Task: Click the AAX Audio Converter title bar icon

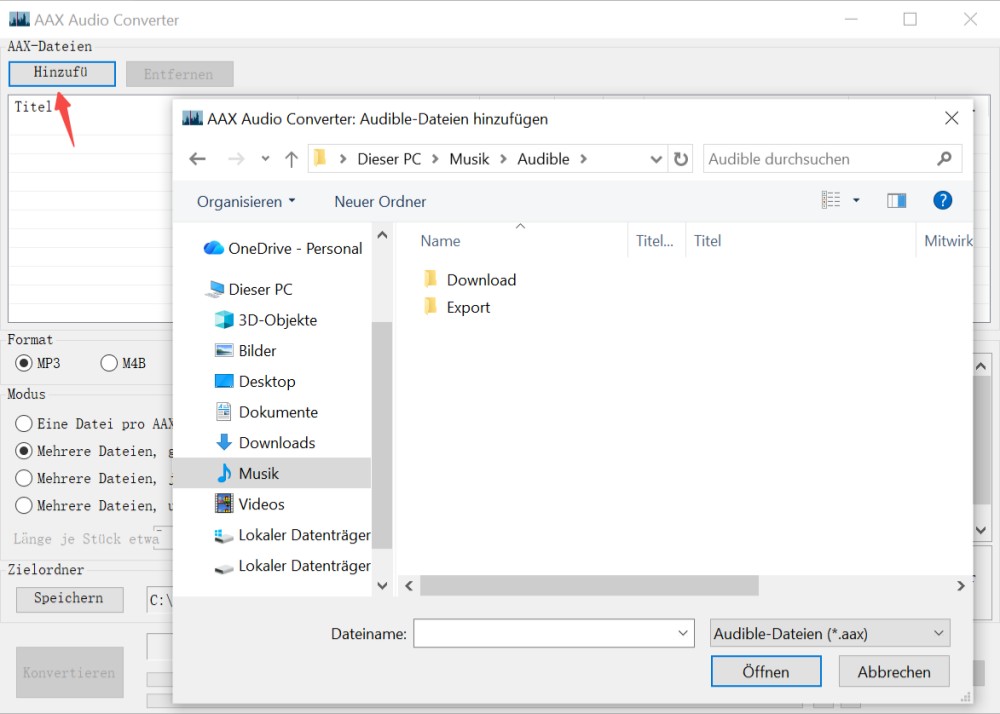Action: (19, 19)
